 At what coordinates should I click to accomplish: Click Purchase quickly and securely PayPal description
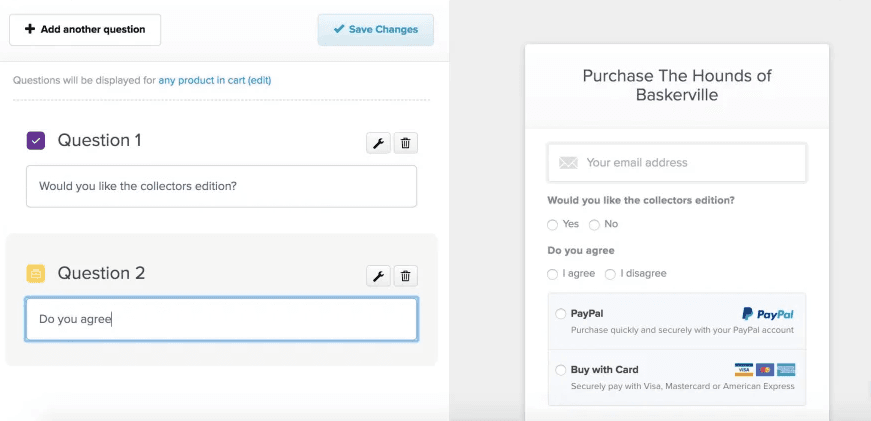[682, 330]
